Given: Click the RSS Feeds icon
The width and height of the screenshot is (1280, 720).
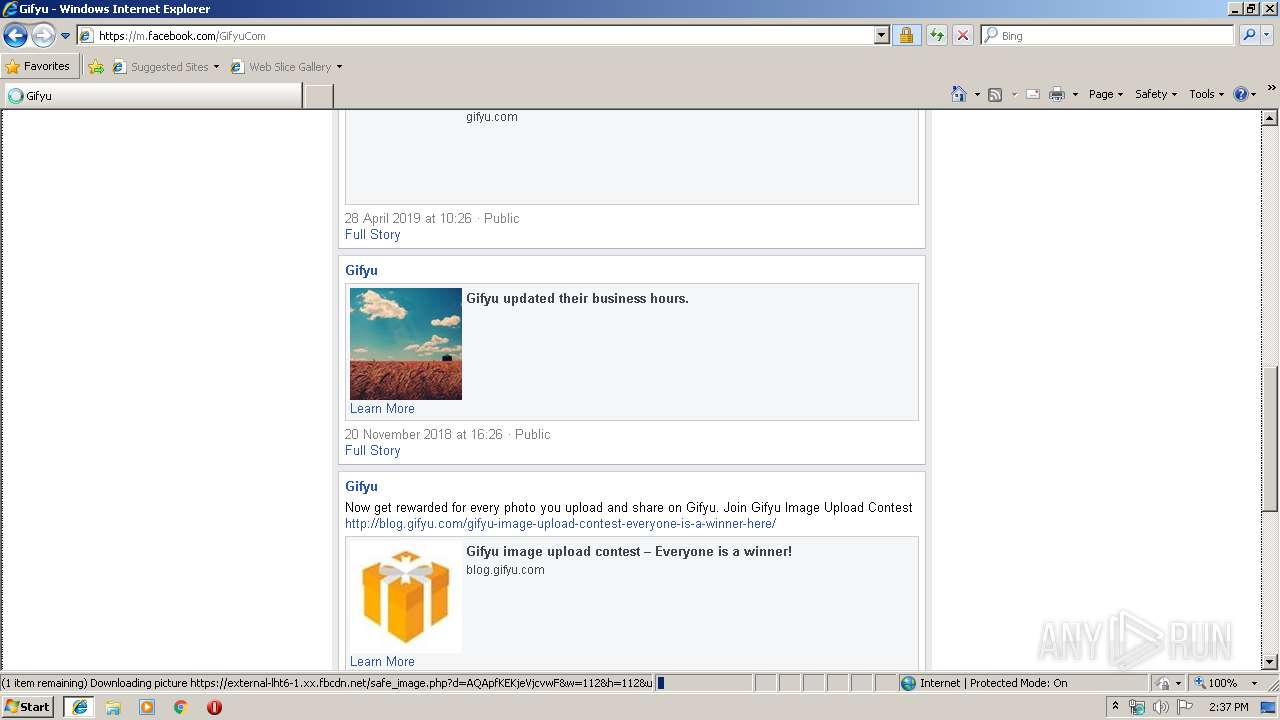Looking at the screenshot, I should click(995, 94).
